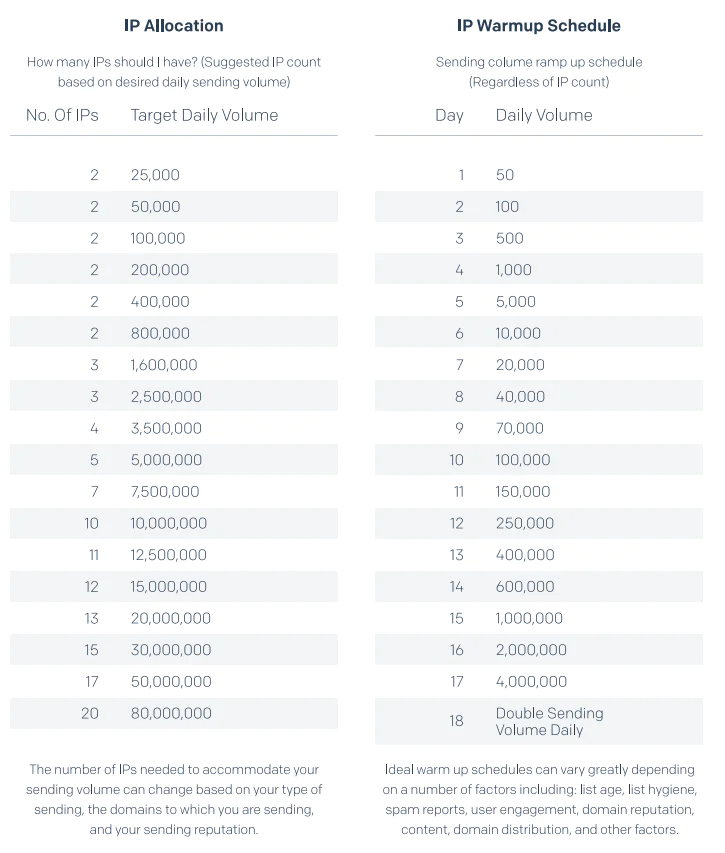Click the IP Allocation heading

[x=174, y=25]
